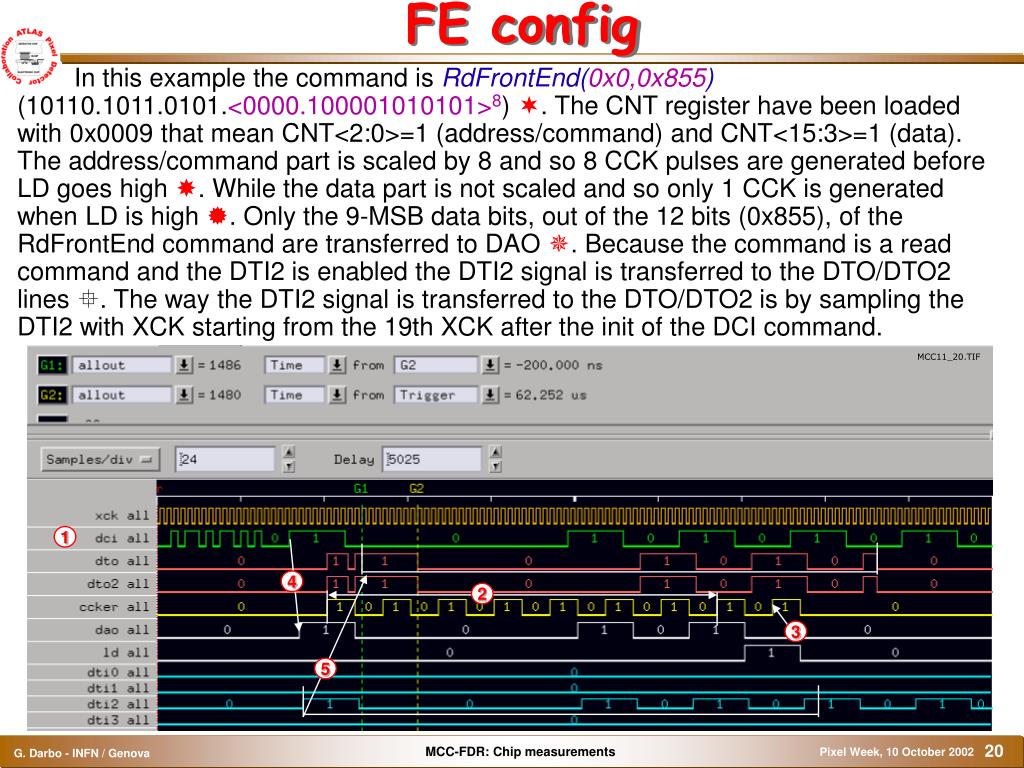Viewport: 1024px width, 768px height.
Task: Select the 'dti3 all' signal label
Action: point(119,720)
